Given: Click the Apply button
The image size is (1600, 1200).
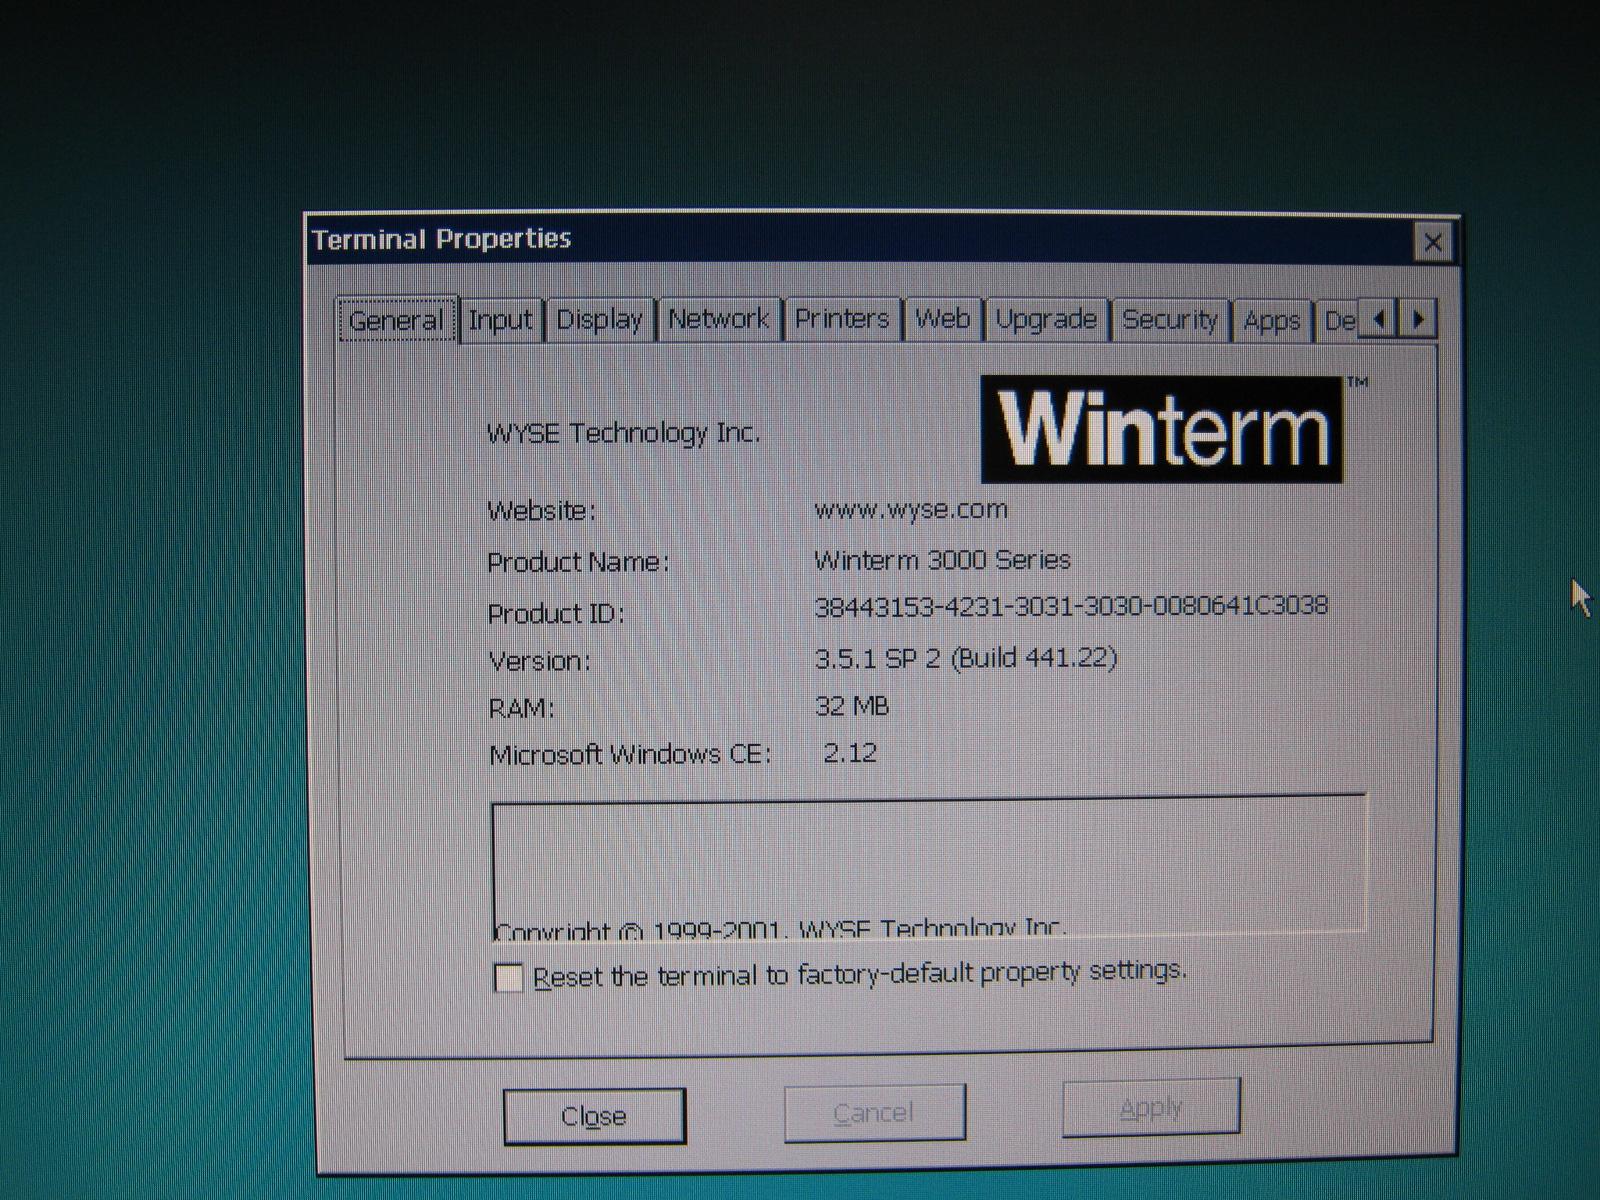Looking at the screenshot, I should [1151, 1107].
